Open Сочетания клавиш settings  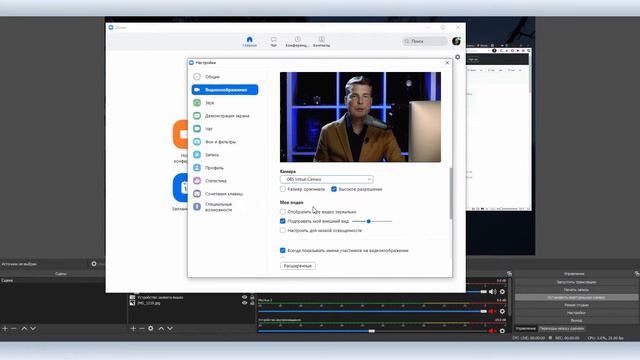click(x=224, y=194)
